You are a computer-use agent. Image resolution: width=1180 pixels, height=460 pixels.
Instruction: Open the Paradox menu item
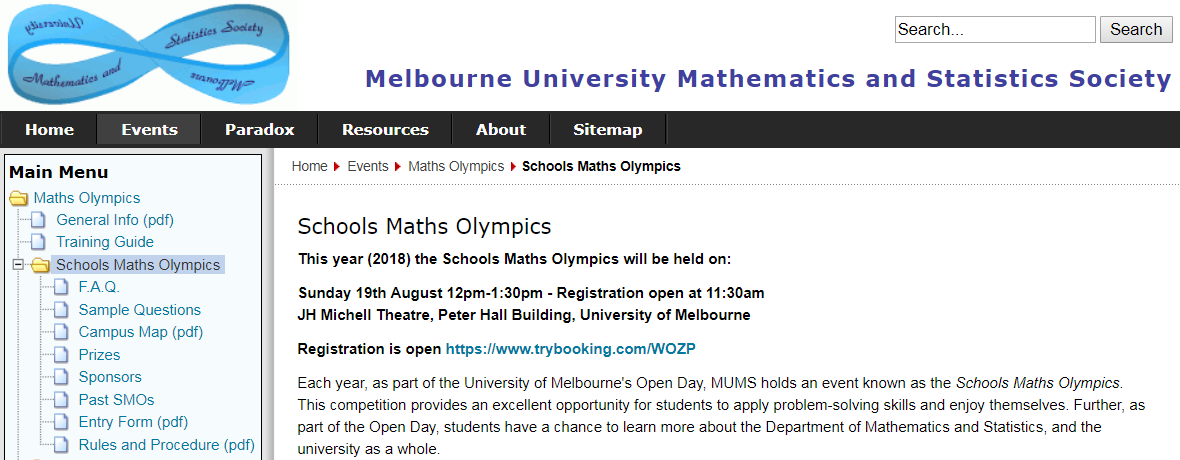tap(260, 129)
